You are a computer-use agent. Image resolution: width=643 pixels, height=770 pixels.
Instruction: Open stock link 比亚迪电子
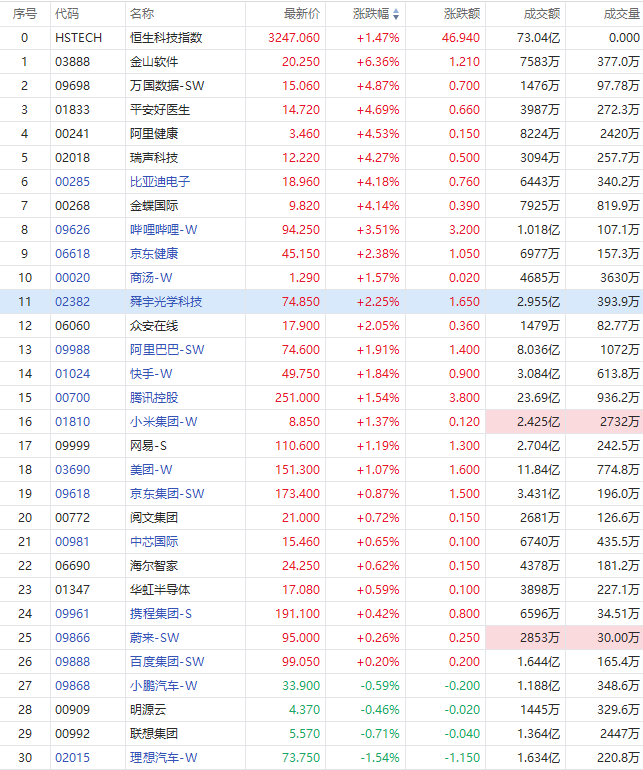(x=160, y=182)
